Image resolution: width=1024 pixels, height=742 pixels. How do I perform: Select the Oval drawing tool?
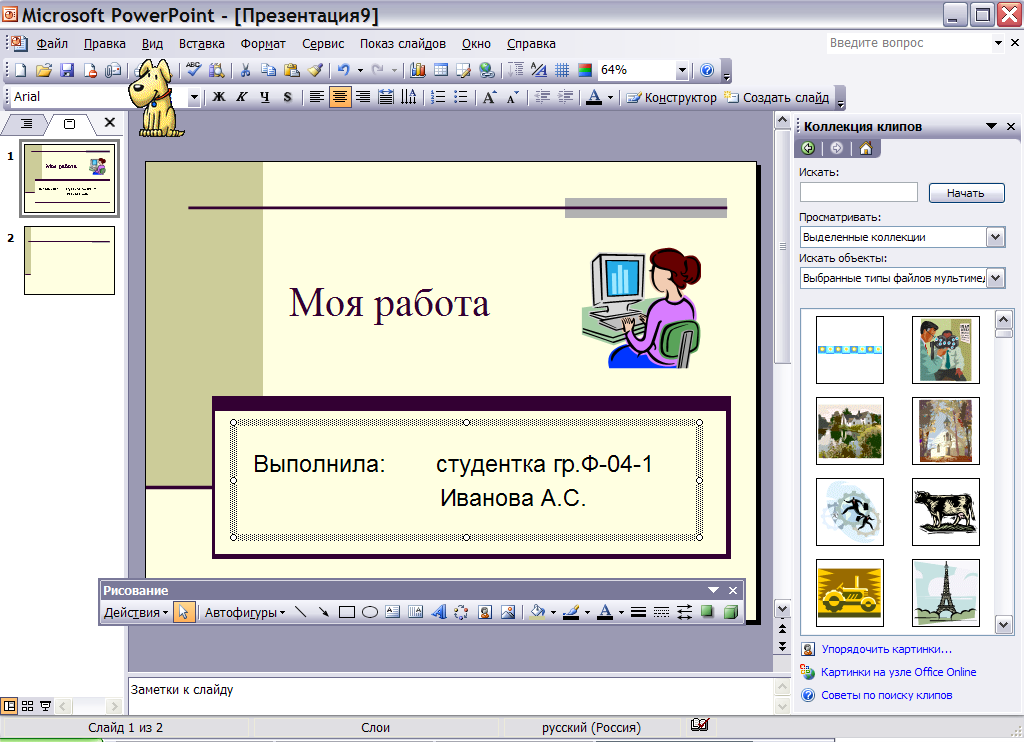pyautogui.click(x=370, y=612)
